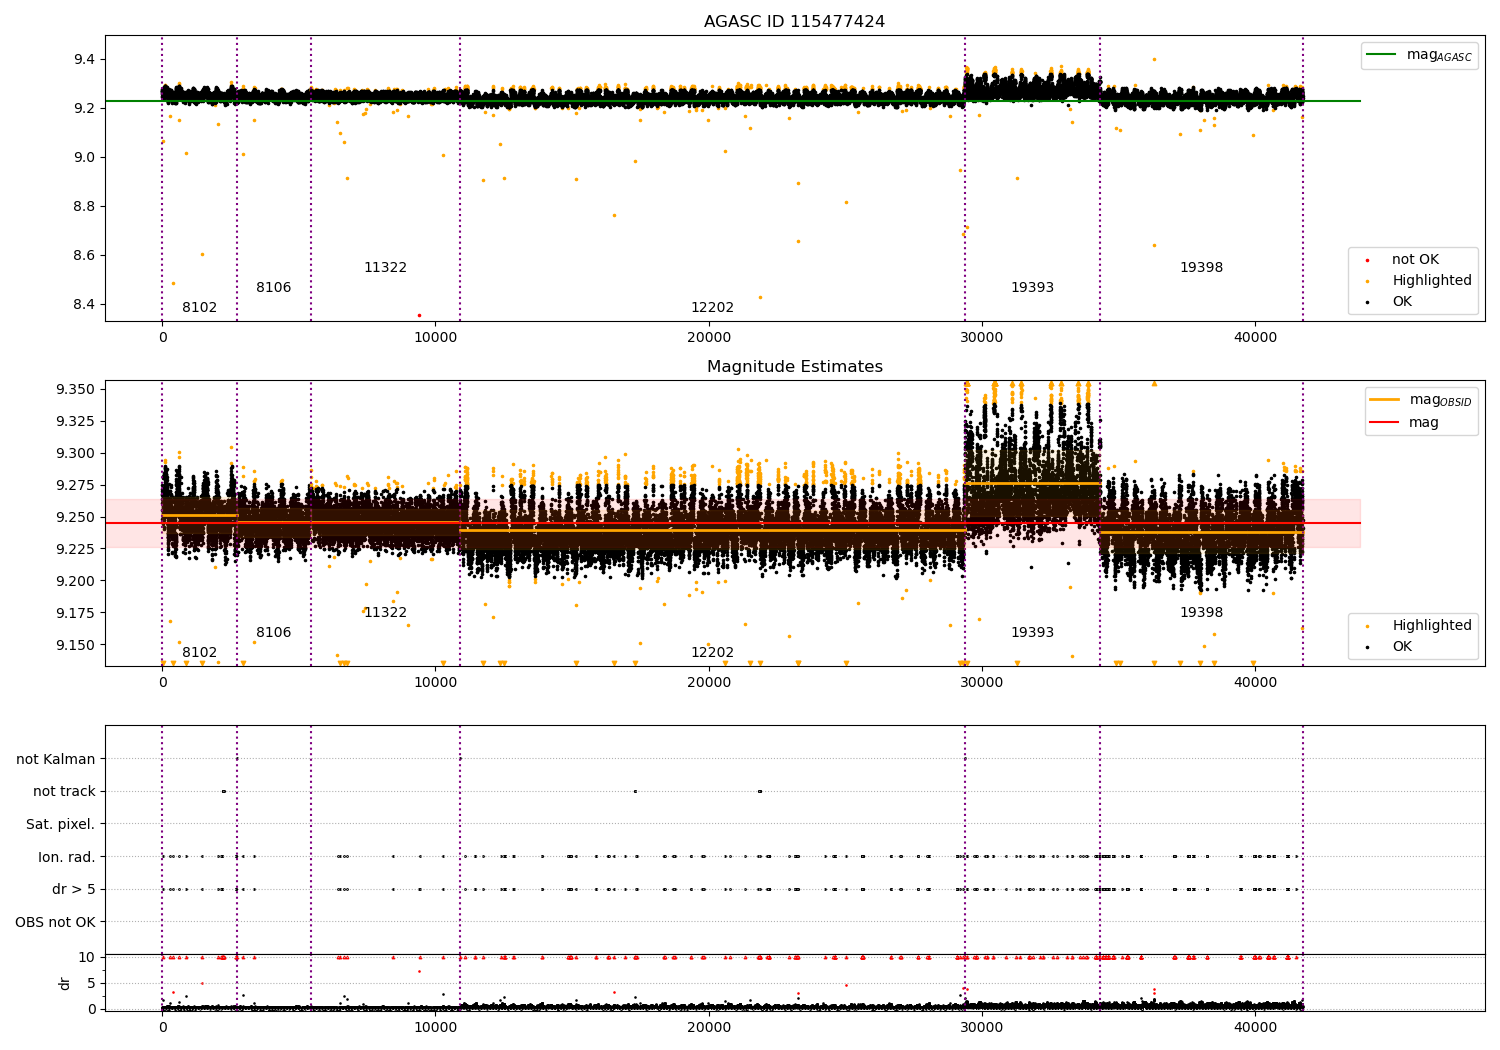Select the 'not Kalman' row label
The height and width of the screenshot is (1050, 1500).
56,759
